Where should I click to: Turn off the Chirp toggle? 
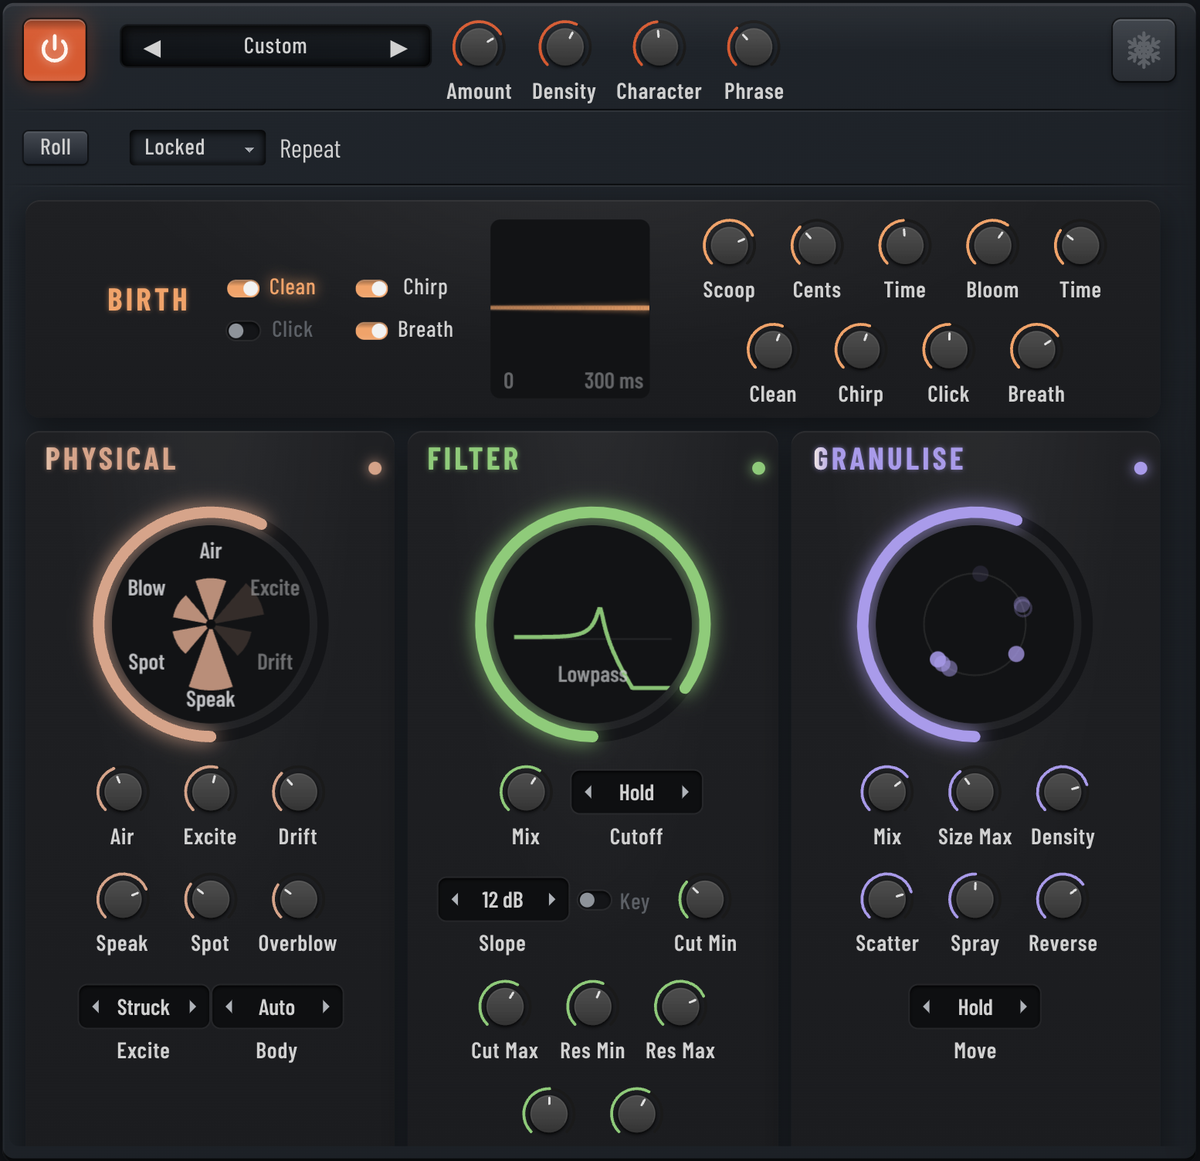point(372,288)
